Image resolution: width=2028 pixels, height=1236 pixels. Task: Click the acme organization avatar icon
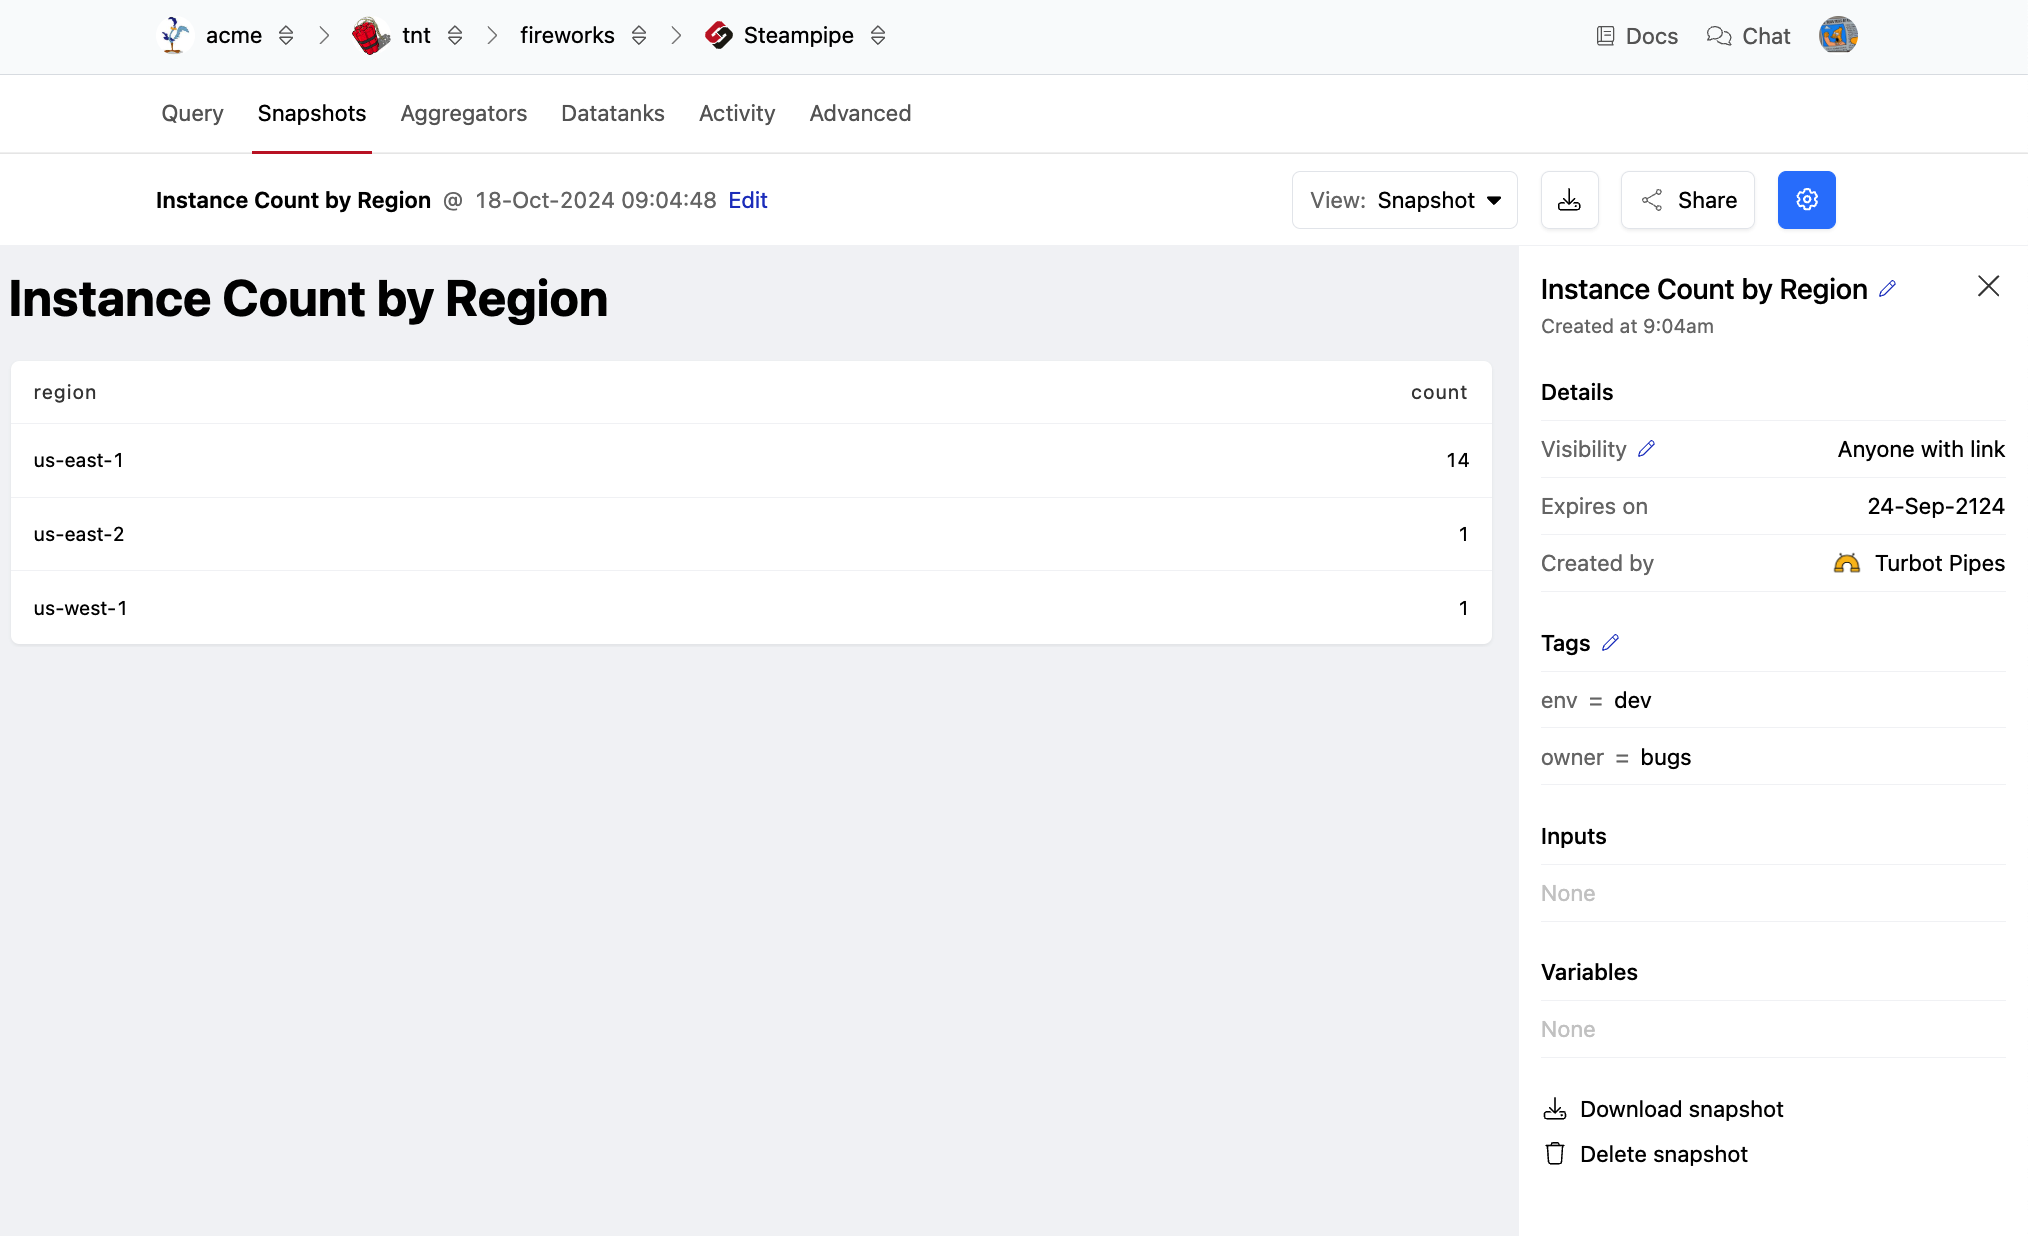175,36
